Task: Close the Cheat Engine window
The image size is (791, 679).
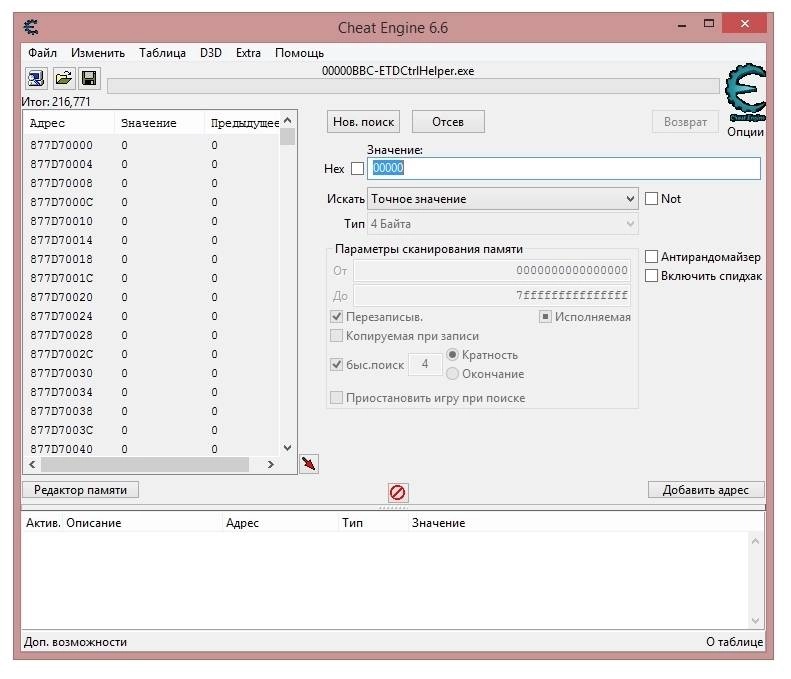Action: (745, 24)
